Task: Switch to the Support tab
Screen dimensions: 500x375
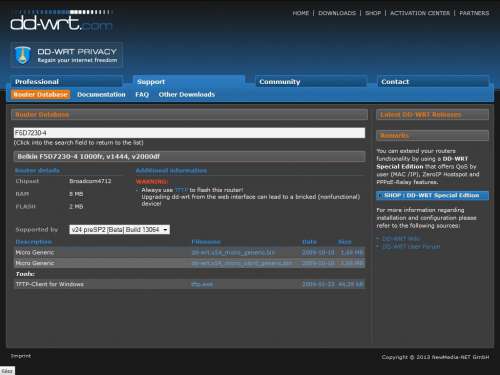Action: pyautogui.click(x=189, y=82)
